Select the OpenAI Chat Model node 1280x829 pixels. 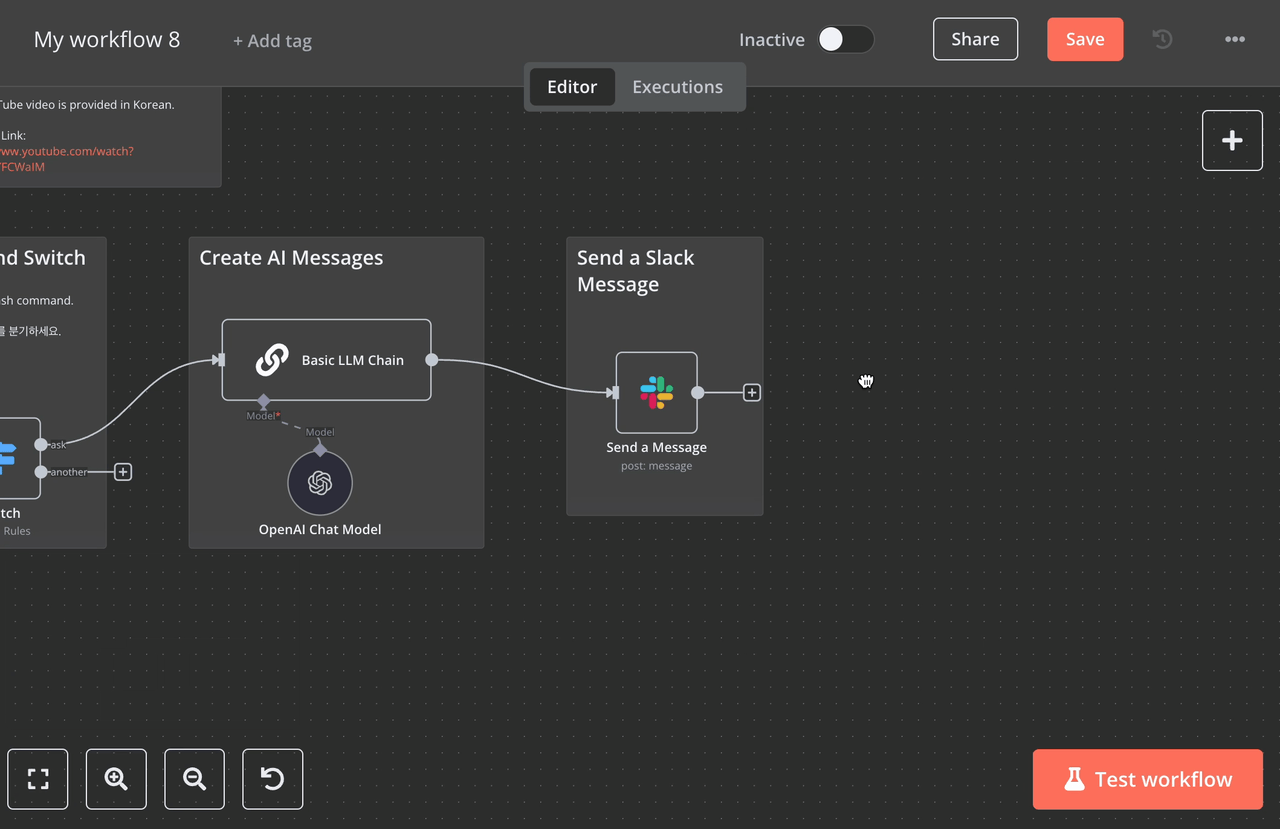point(320,483)
